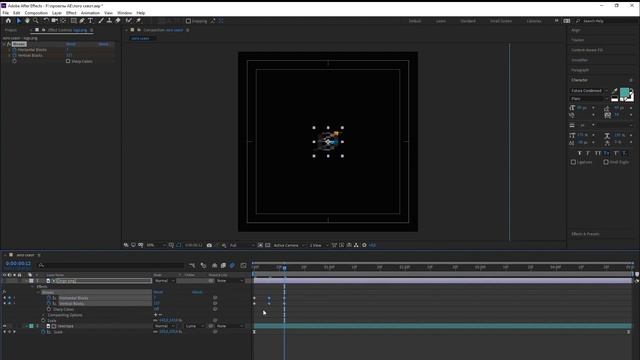
Task: Select the Hand tool
Action: tap(27, 20)
